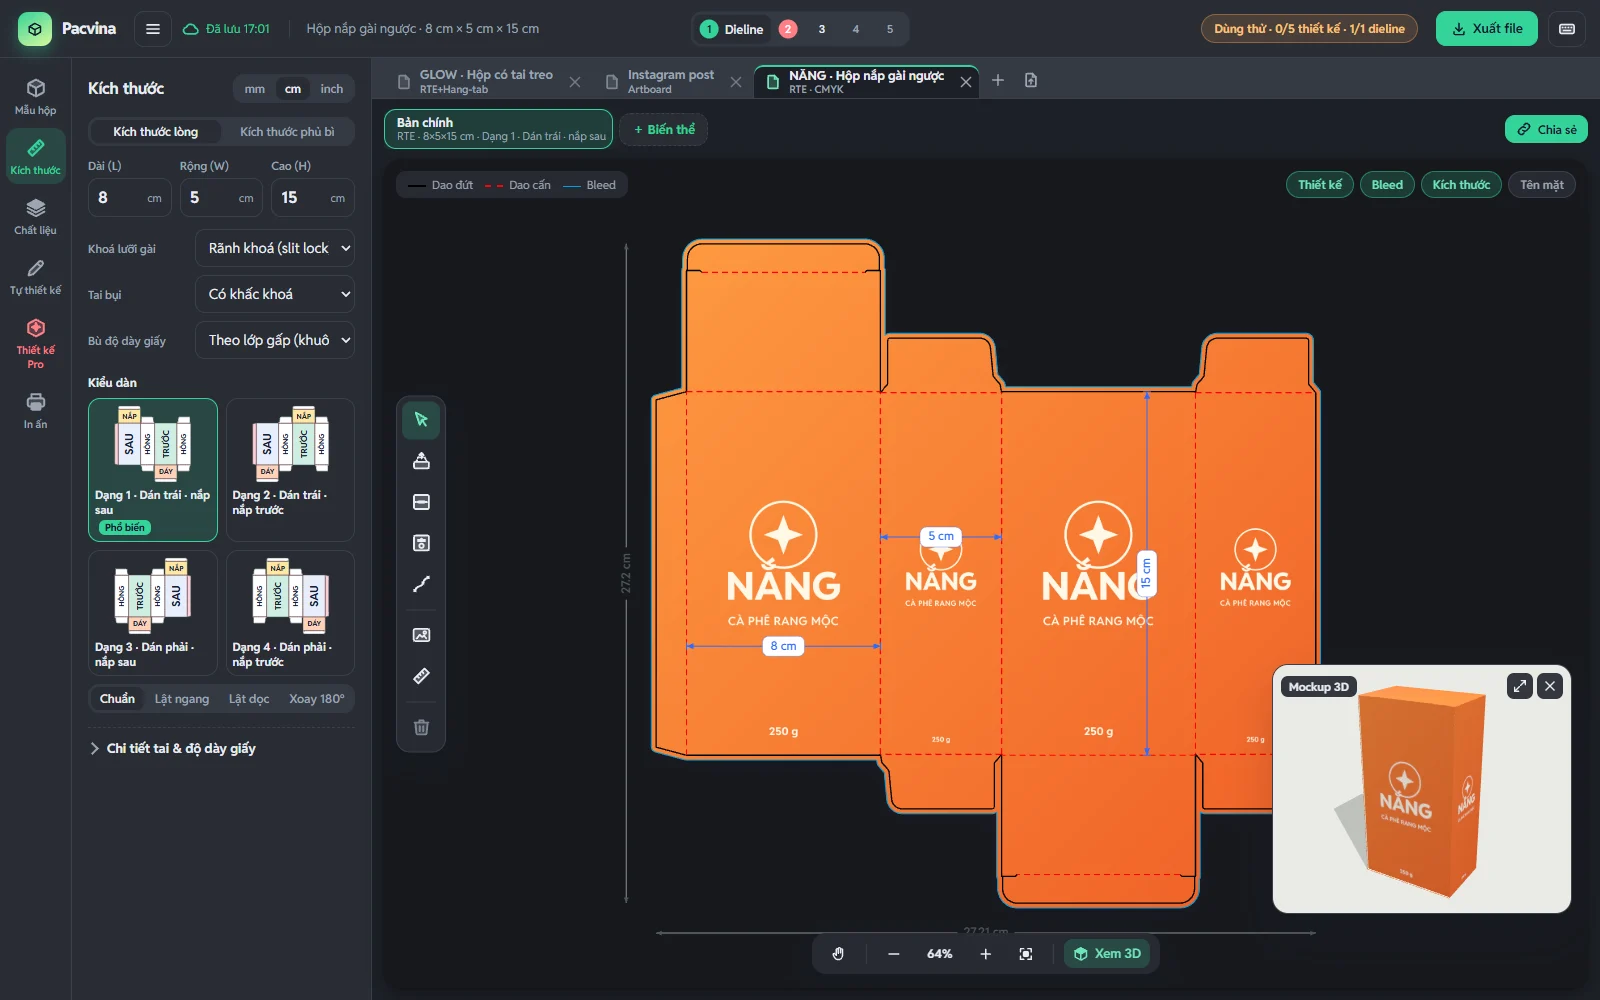Image resolution: width=1600 pixels, height=1000 pixels.
Task: Toggle the Thiết kế overlay
Action: [1319, 185]
